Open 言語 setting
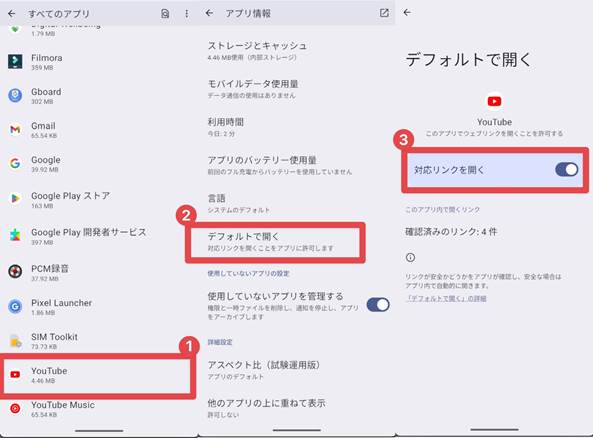The height and width of the screenshot is (438, 593). (296, 203)
